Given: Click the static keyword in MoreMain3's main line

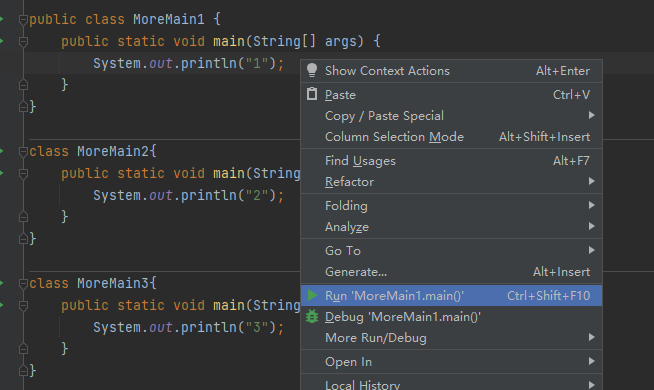Looking at the screenshot, I should point(141,305).
